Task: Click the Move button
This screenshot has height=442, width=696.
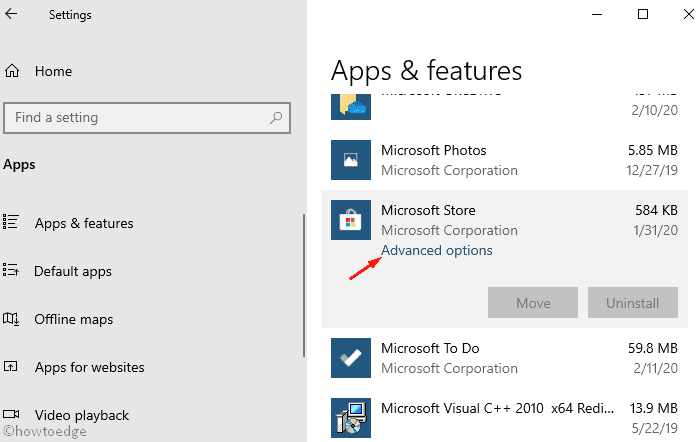Action: 533,303
